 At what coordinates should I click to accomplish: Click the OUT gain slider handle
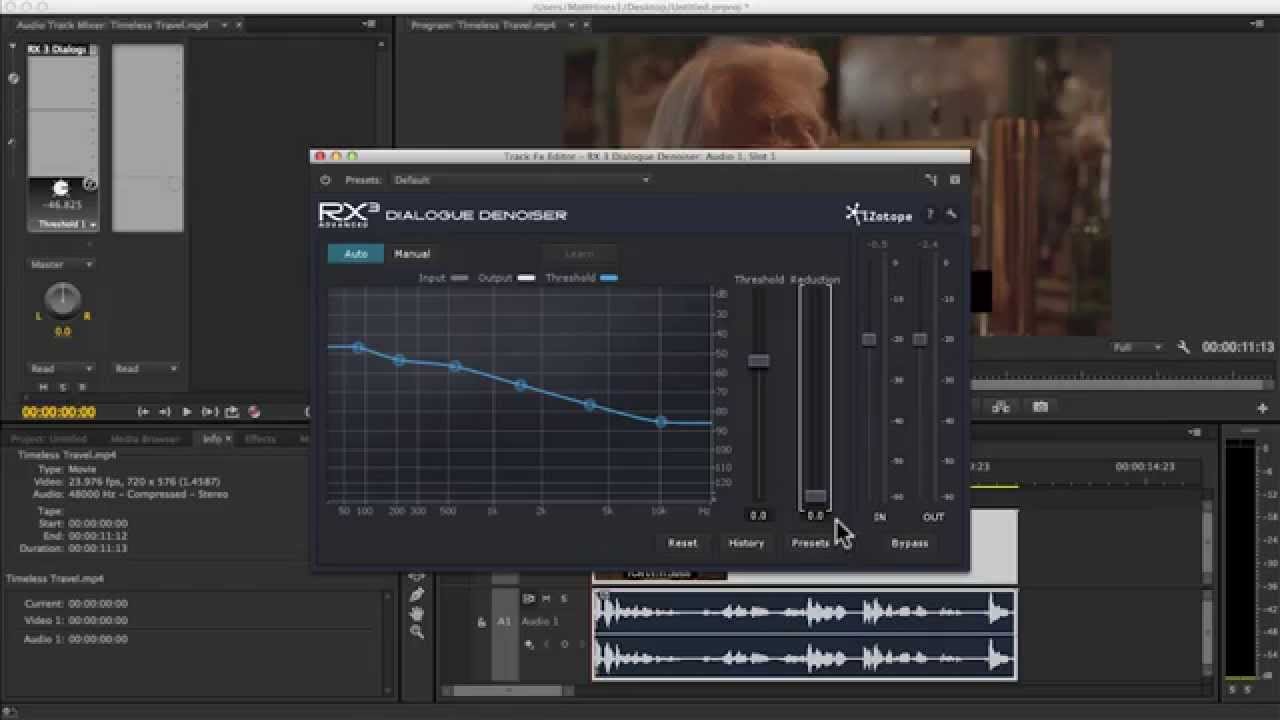919,340
